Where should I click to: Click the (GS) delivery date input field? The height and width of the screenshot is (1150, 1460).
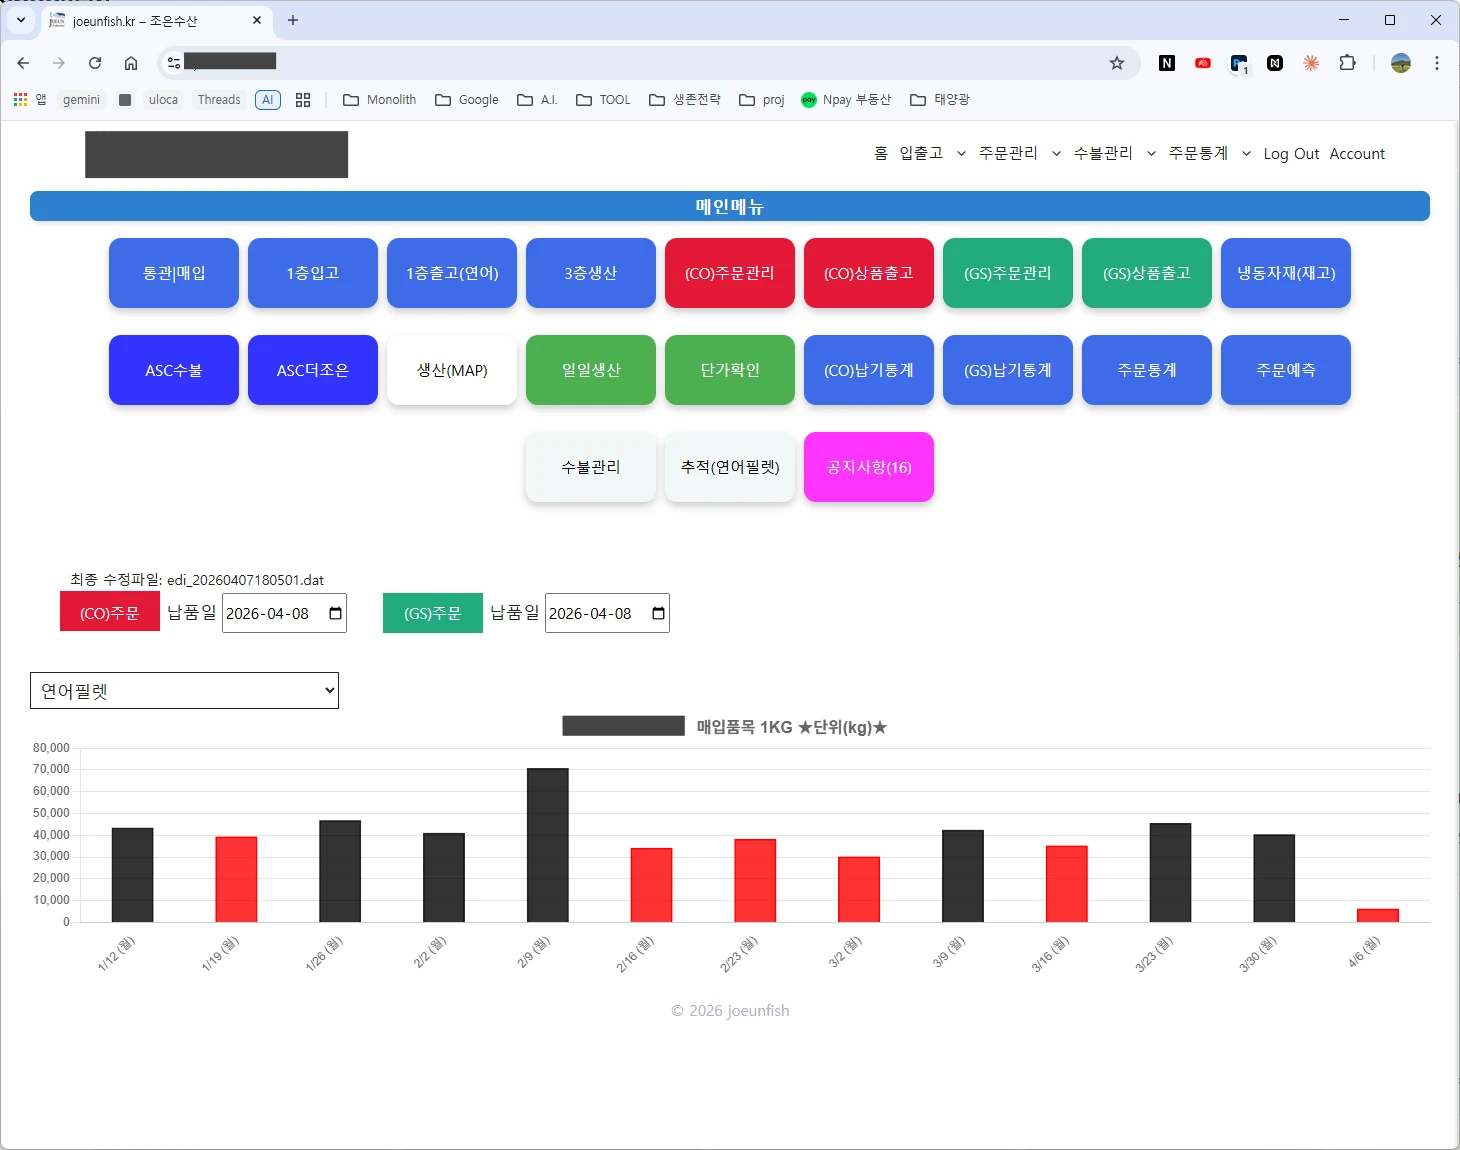pyautogui.click(x=607, y=613)
